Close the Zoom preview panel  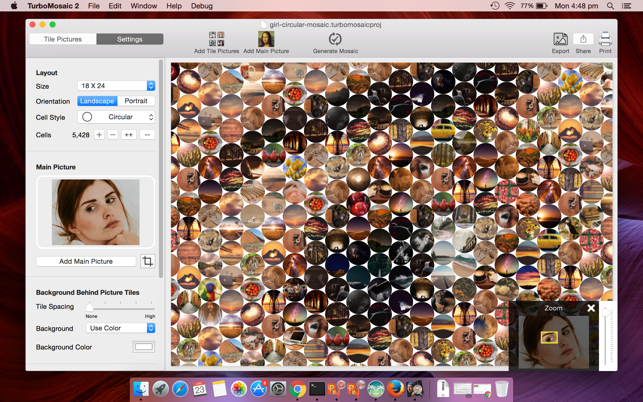(591, 308)
